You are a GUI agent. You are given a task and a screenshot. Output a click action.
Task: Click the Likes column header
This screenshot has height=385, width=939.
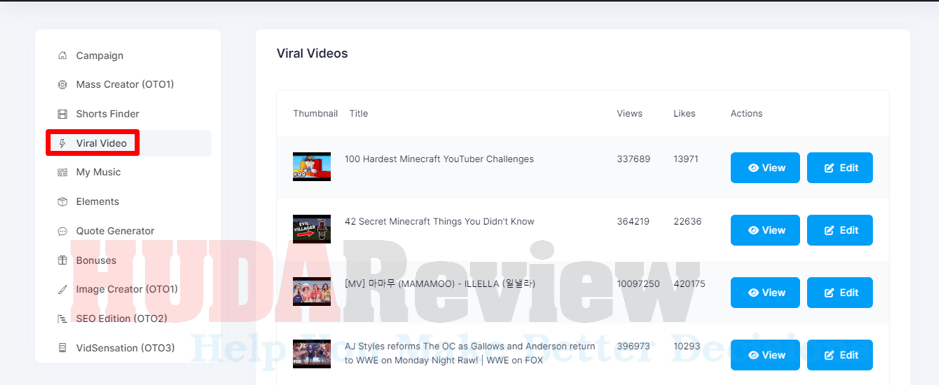(684, 113)
